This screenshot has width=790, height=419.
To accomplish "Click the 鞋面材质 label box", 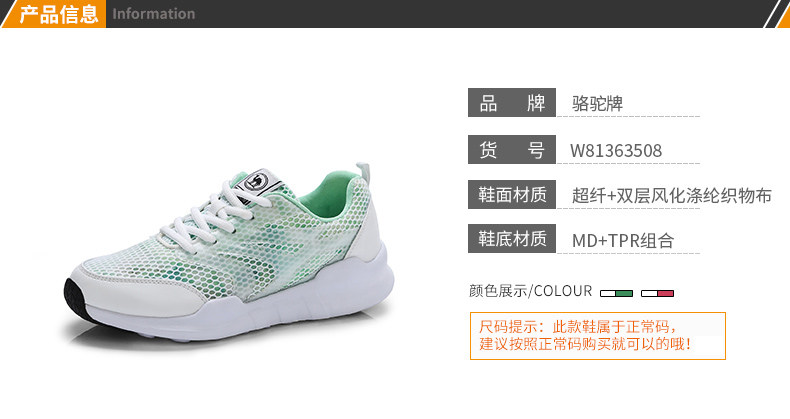I will (x=512, y=194).
